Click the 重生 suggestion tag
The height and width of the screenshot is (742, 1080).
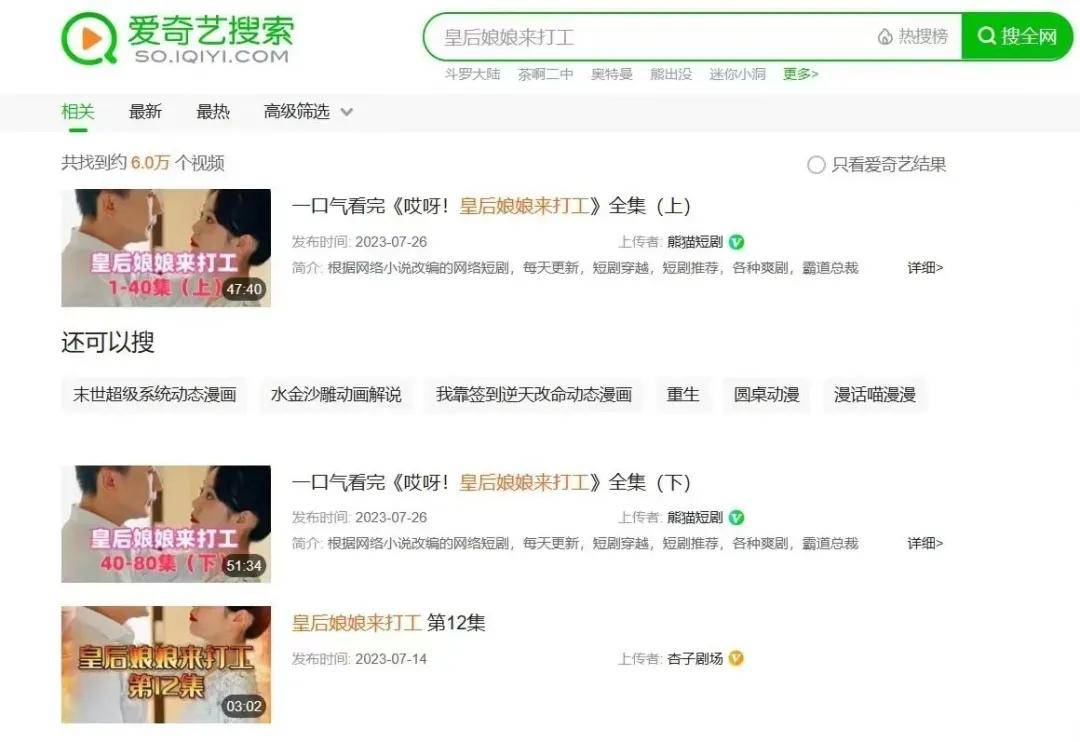(683, 395)
